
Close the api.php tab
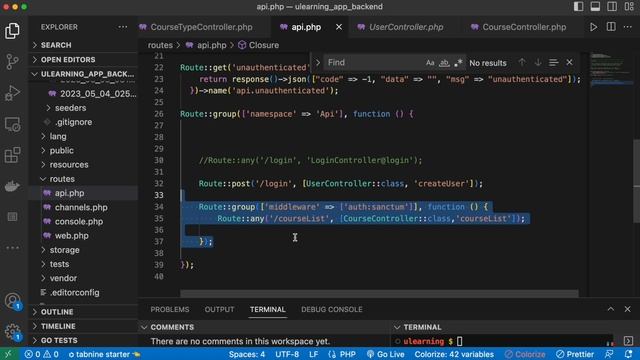click(339, 27)
